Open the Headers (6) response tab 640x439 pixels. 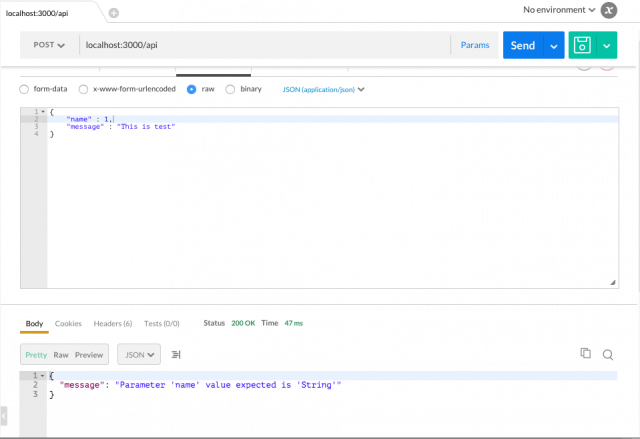point(113,324)
